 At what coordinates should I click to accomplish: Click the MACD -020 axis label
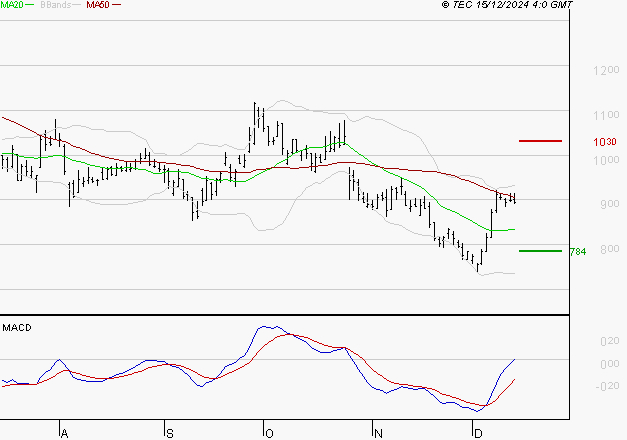point(607,386)
